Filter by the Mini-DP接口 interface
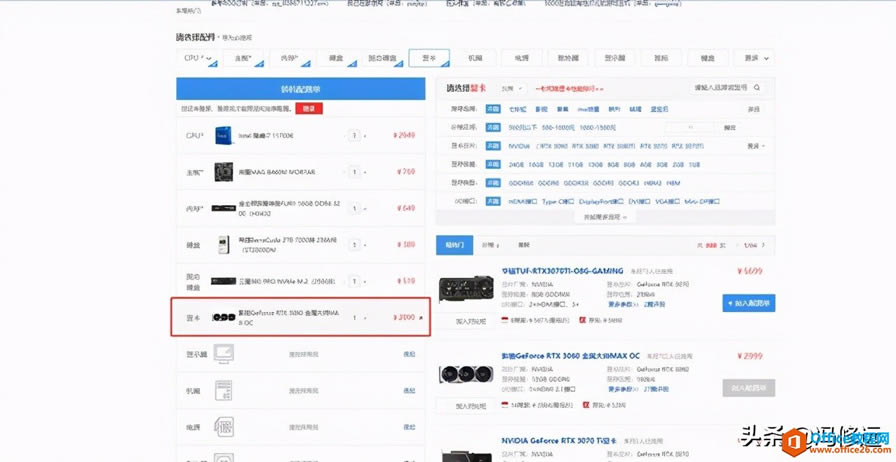The height and width of the screenshot is (462, 896). (x=702, y=201)
